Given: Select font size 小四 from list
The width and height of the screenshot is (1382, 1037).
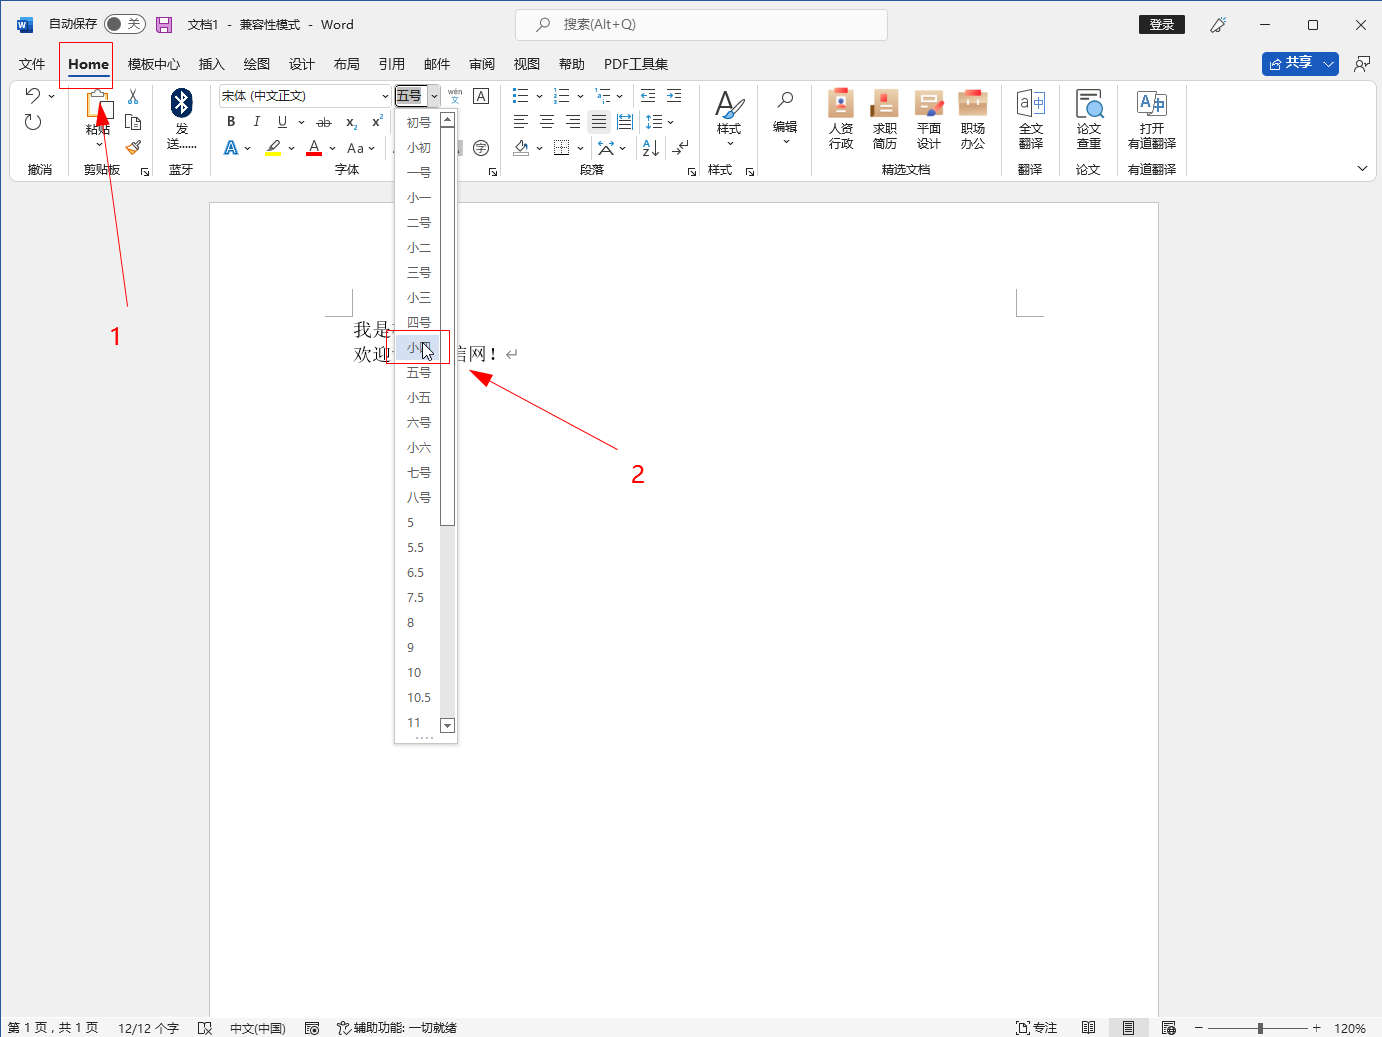Looking at the screenshot, I should tap(419, 348).
